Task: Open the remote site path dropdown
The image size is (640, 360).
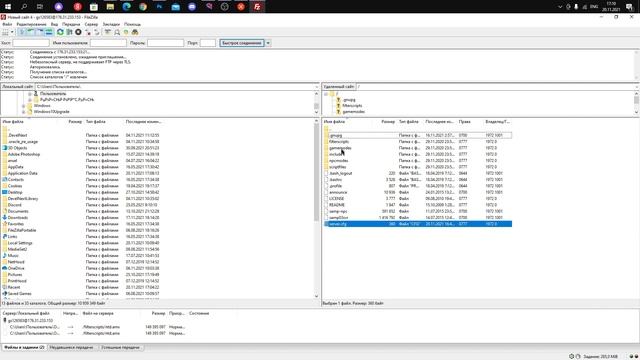Action: tap(637, 87)
